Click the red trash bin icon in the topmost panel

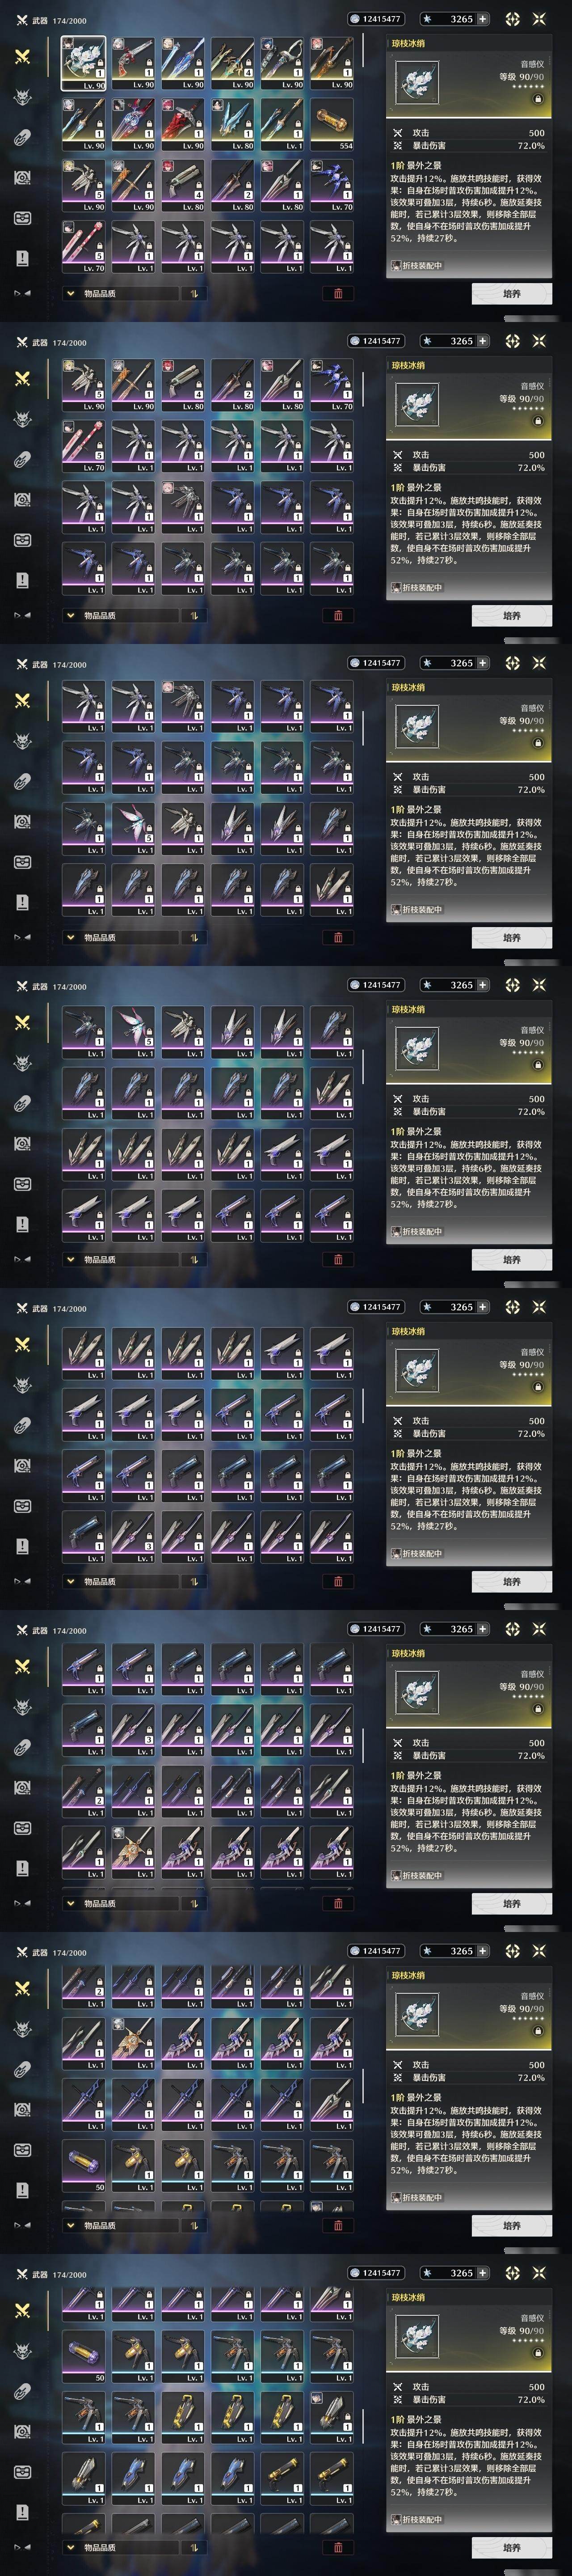338,293
